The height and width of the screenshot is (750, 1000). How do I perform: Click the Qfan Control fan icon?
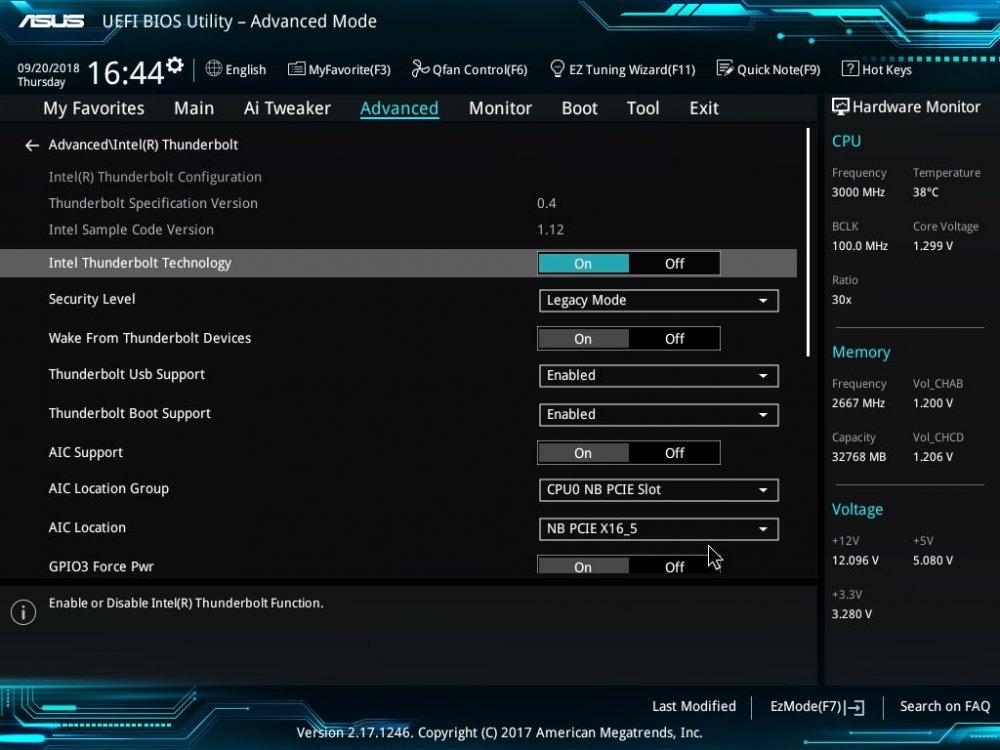420,68
